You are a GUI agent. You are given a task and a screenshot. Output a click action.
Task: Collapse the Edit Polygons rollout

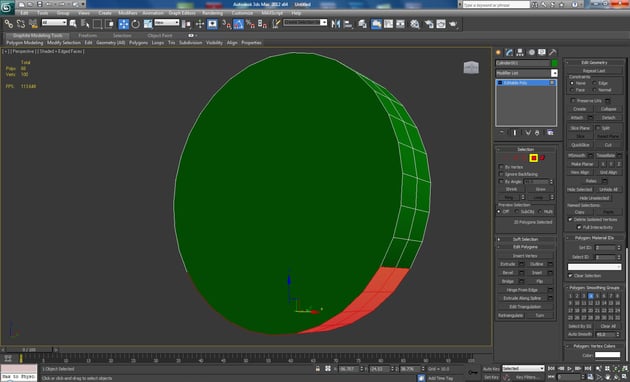[x=526, y=247]
